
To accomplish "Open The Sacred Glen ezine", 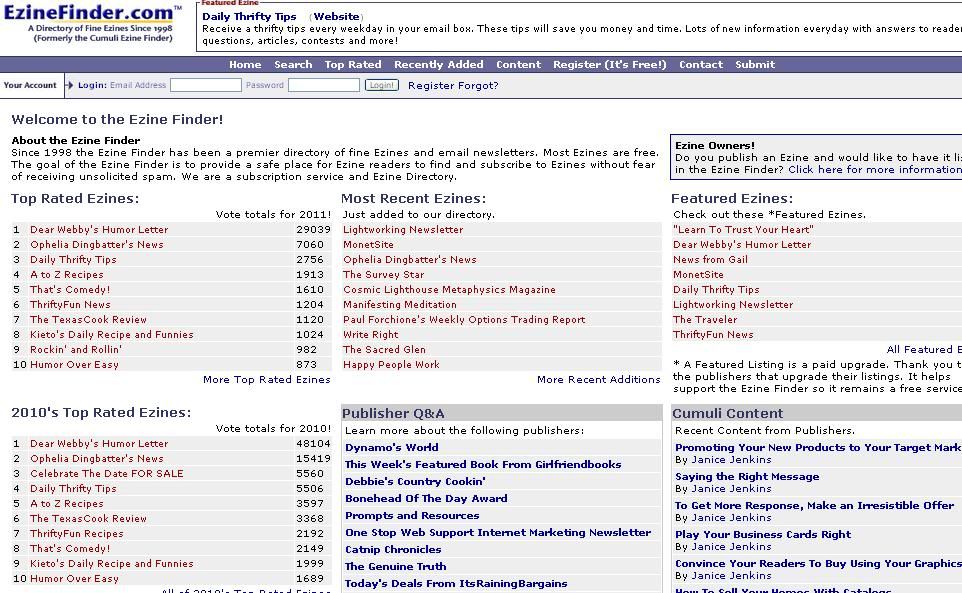I will tap(384, 350).
